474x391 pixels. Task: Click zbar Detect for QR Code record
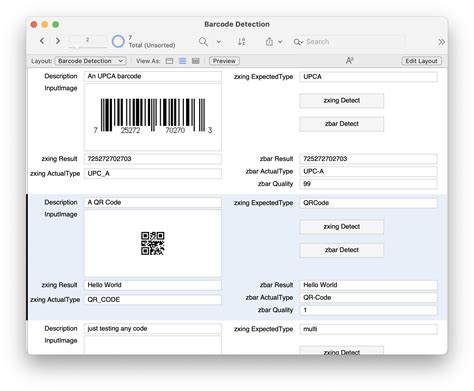(342, 250)
